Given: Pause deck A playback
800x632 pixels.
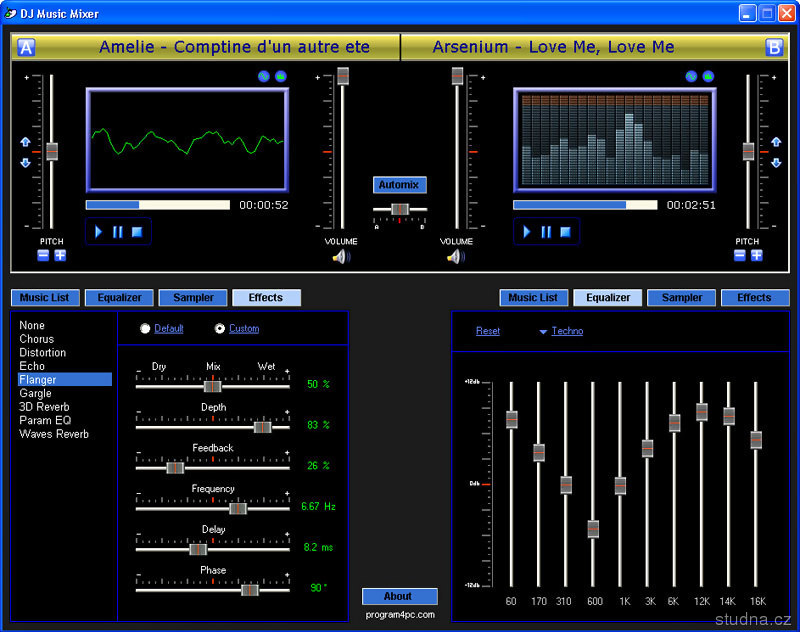Looking at the screenshot, I should click(118, 232).
